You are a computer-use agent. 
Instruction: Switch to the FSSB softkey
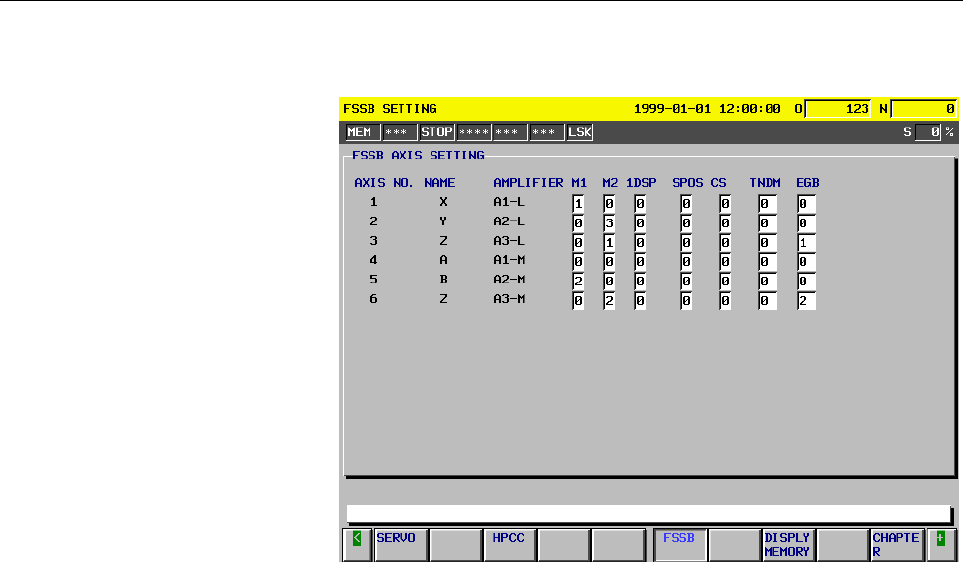(680, 545)
